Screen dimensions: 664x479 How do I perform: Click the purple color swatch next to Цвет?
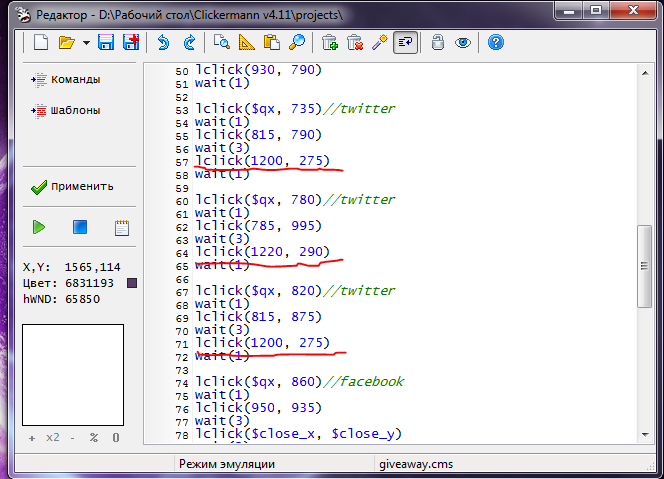[x=132, y=283]
